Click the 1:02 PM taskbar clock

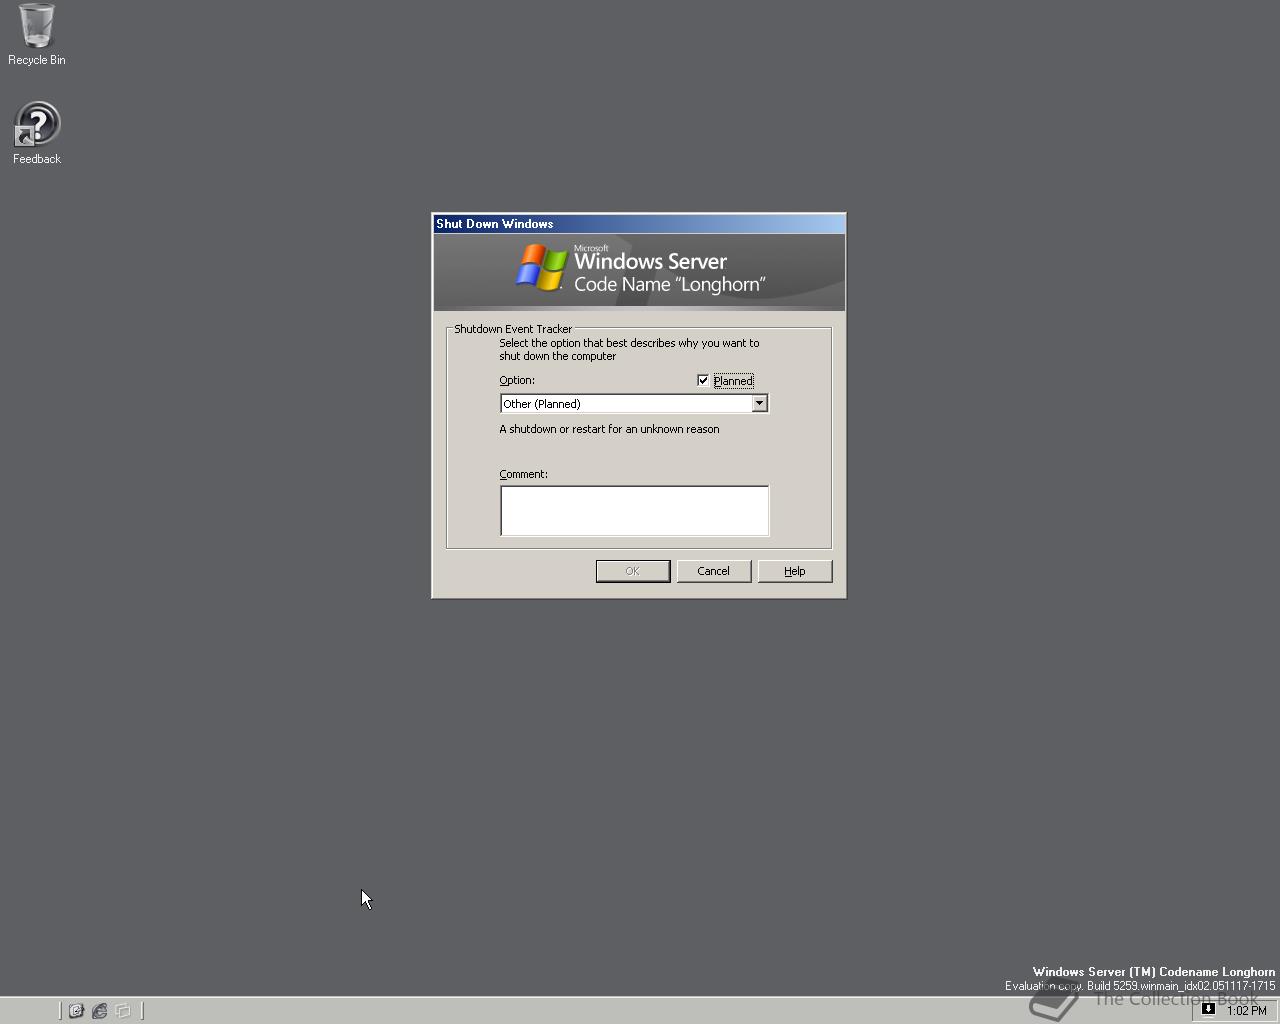pyautogui.click(x=1246, y=1011)
